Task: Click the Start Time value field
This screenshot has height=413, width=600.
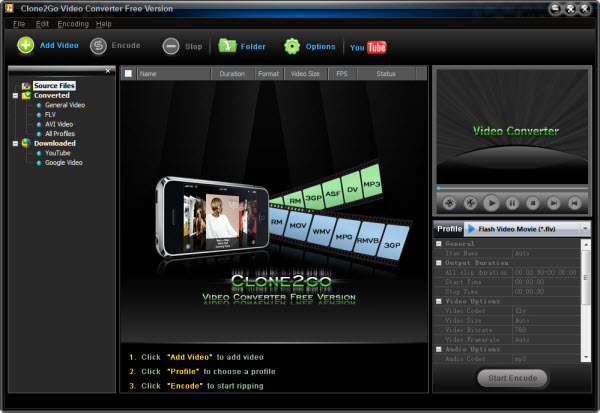Action: (546, 282)
